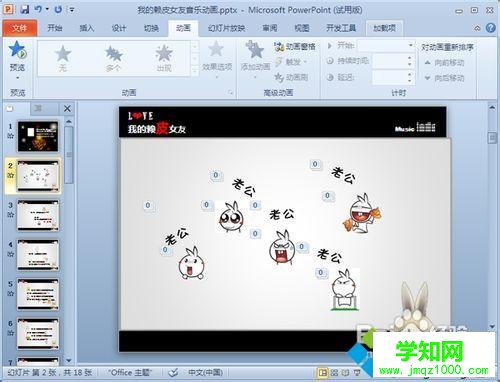Screen dimensions: 500x382
Task: Click the 触发 trigger button
Action: 291,62
